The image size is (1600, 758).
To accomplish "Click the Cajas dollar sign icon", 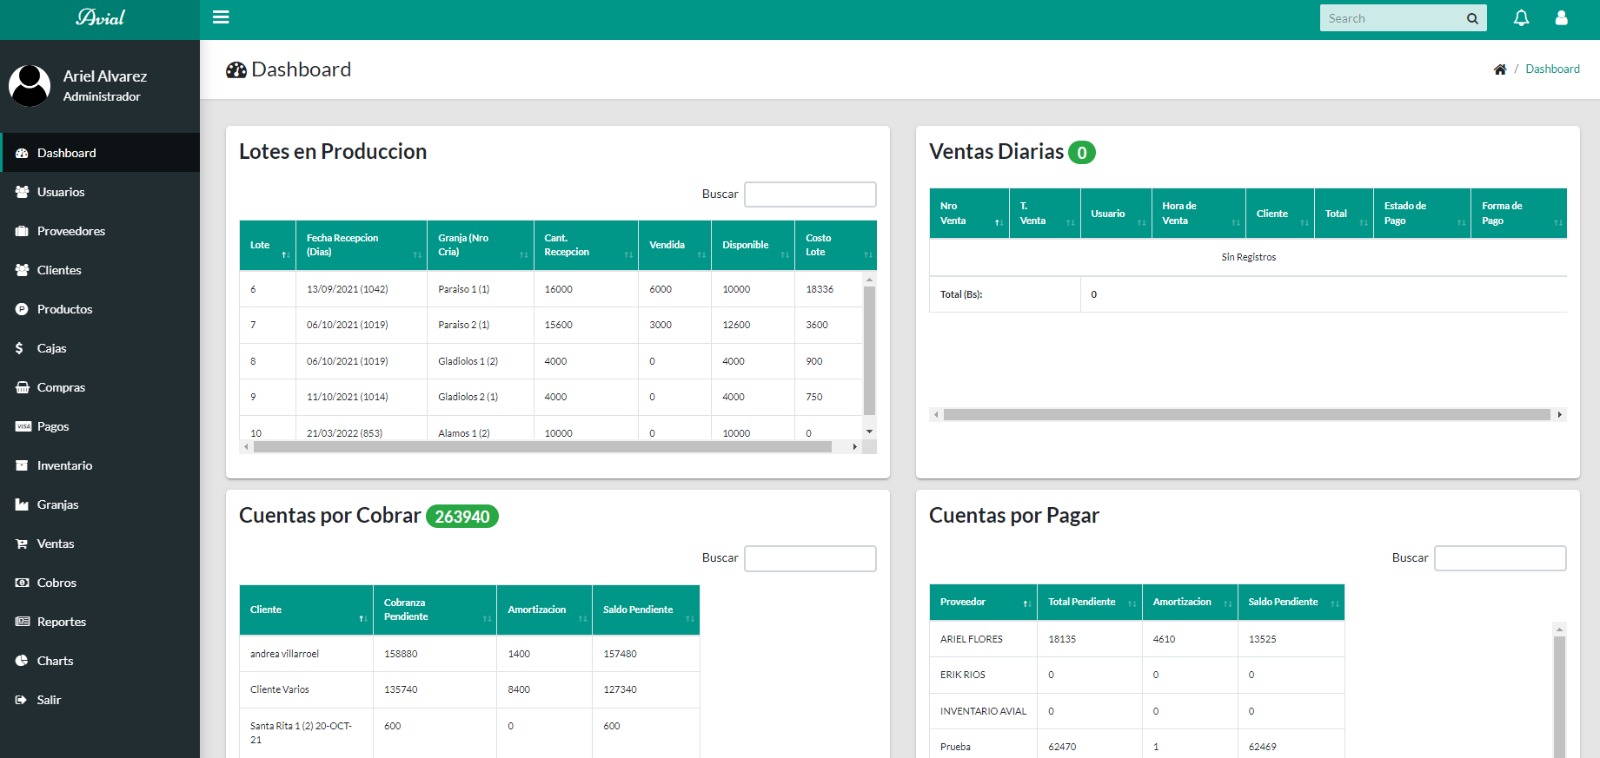I will pyautogui.click(x=20, y=349).
